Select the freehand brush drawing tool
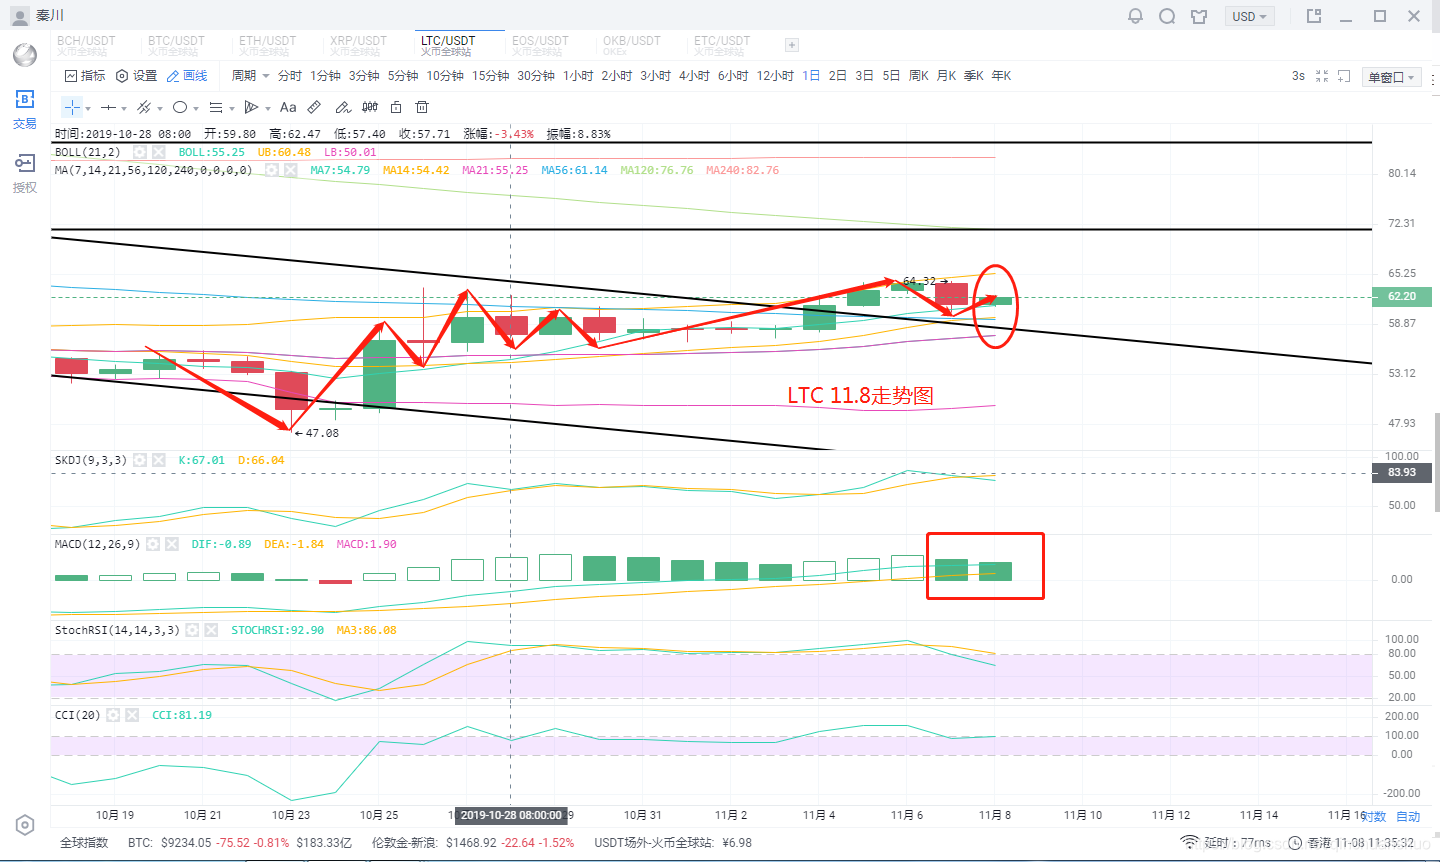1440x862 pixels. [x=342, y=107]
